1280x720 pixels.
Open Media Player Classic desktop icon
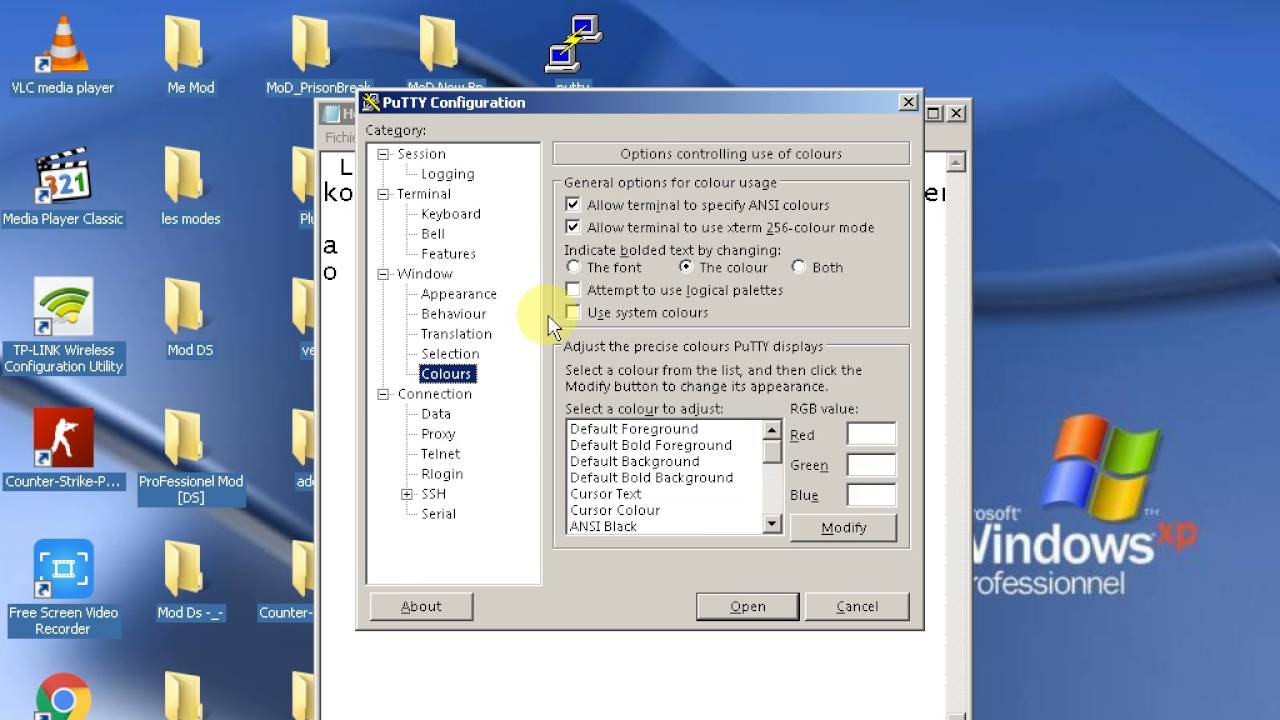point(63,187)
